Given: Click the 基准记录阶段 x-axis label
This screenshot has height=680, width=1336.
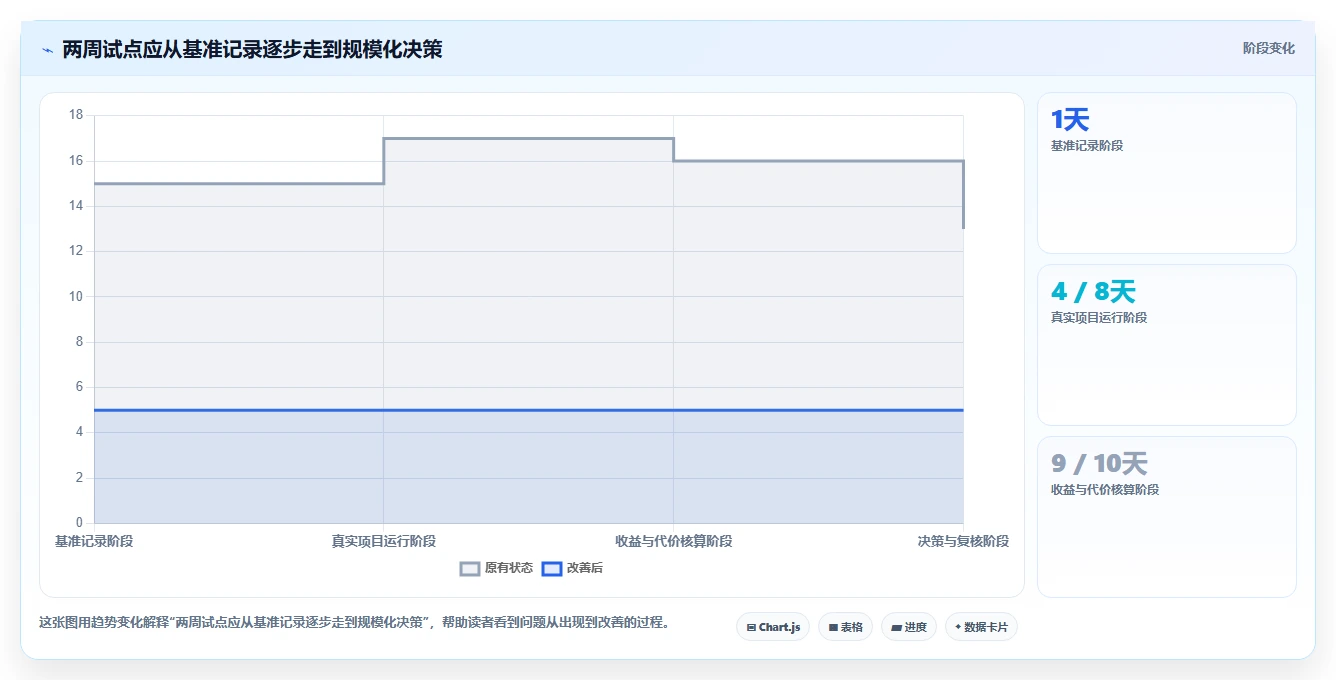Looking at the screenshot, I should tap(94, 541).
